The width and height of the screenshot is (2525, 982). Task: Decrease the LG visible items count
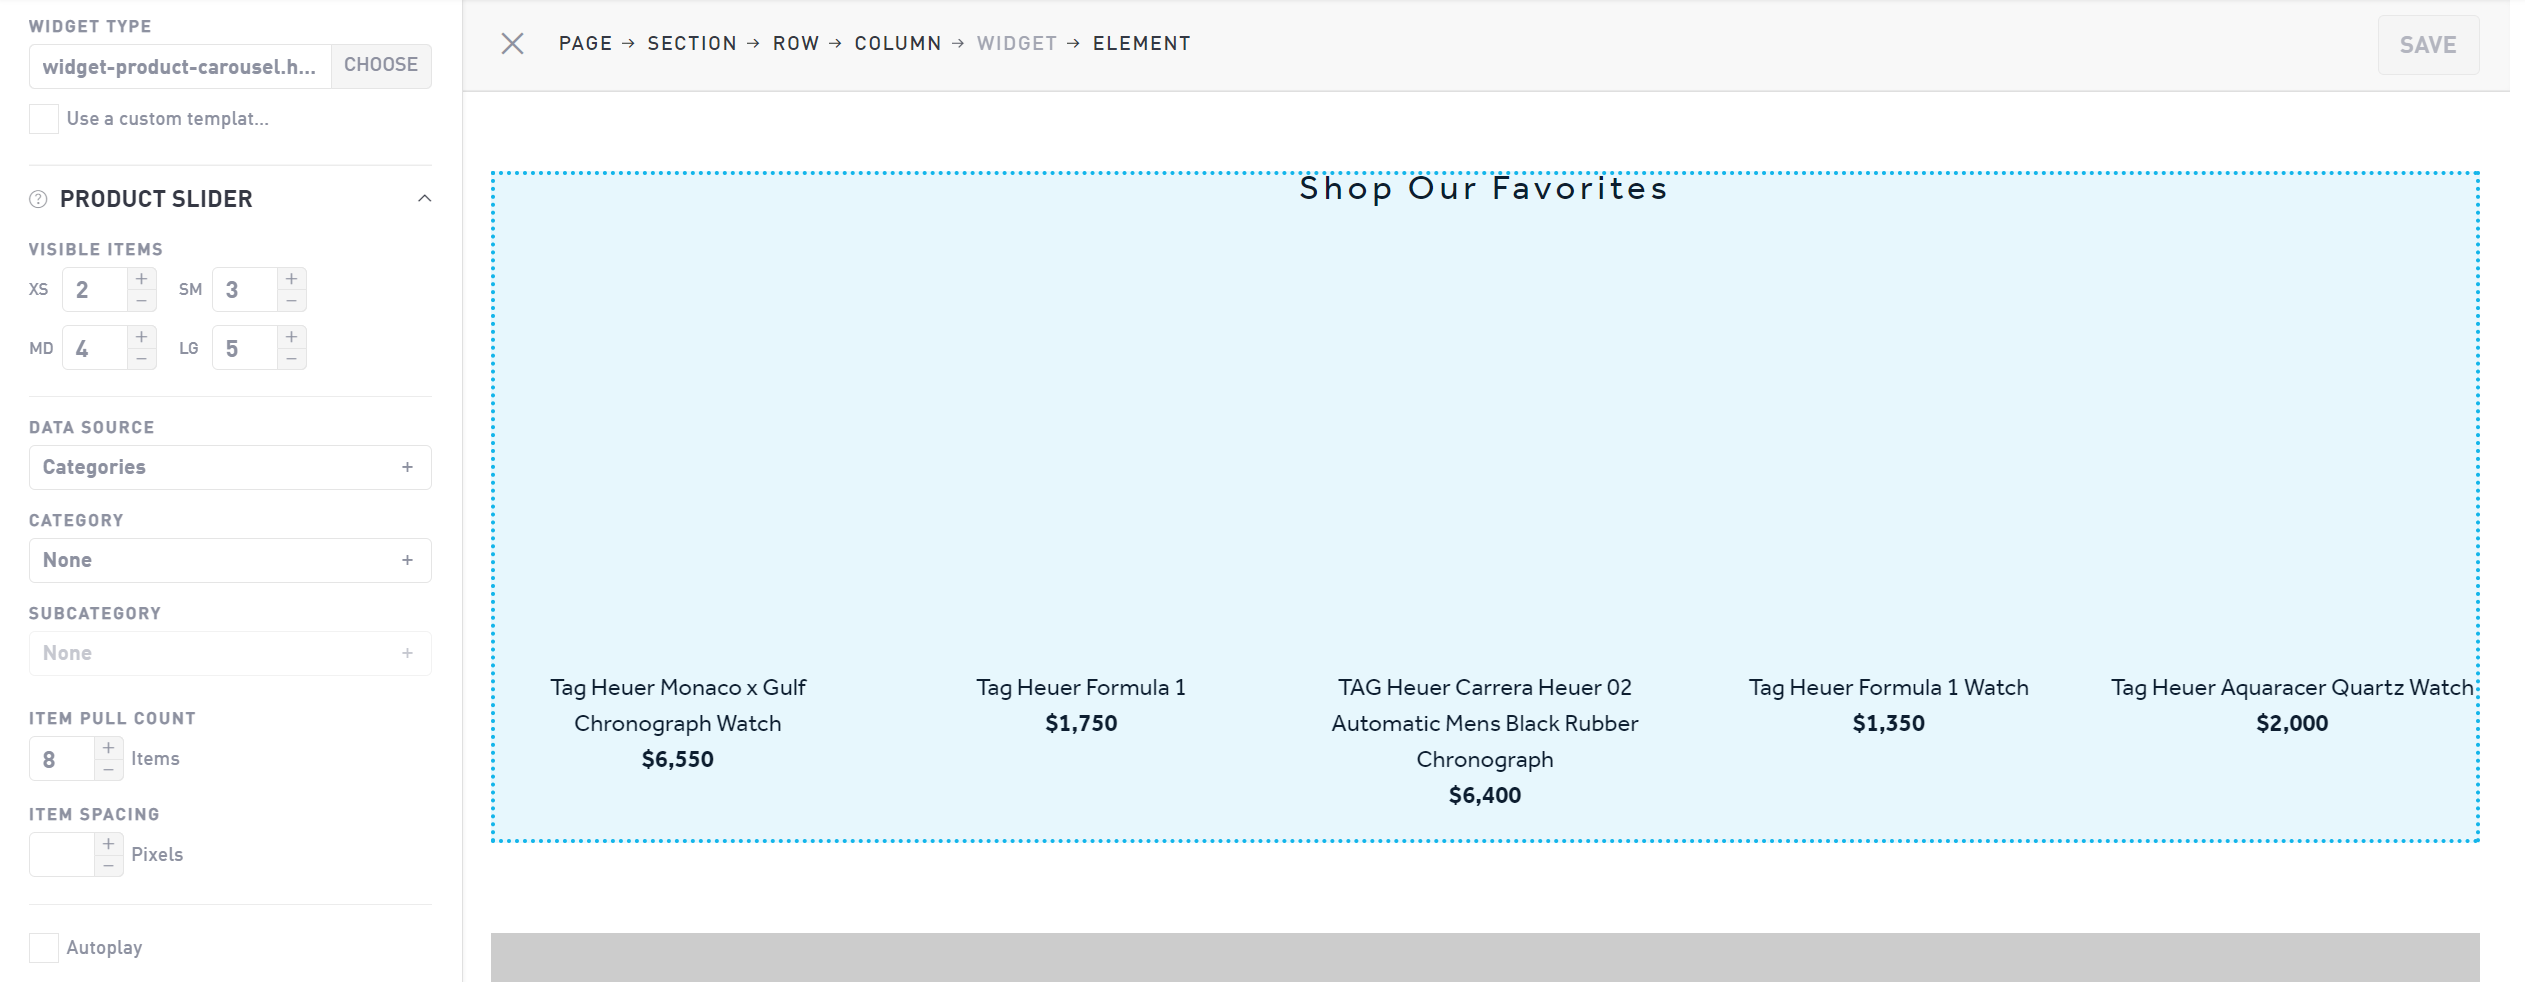click(x=291, y=359)
